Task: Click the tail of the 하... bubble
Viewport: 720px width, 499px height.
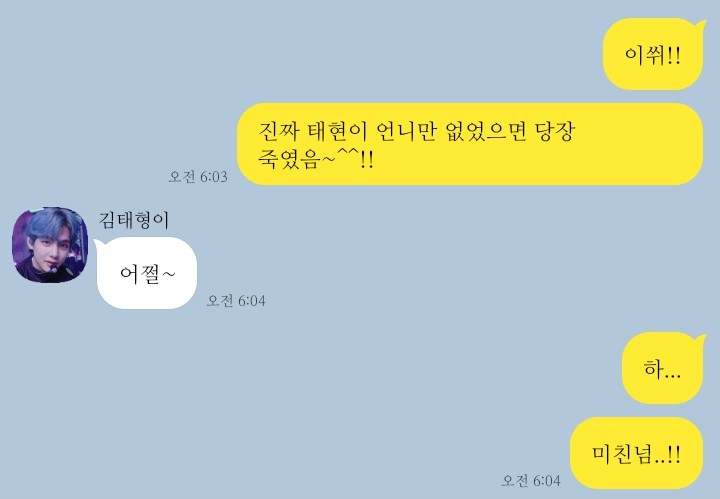Action: [700, 339]
